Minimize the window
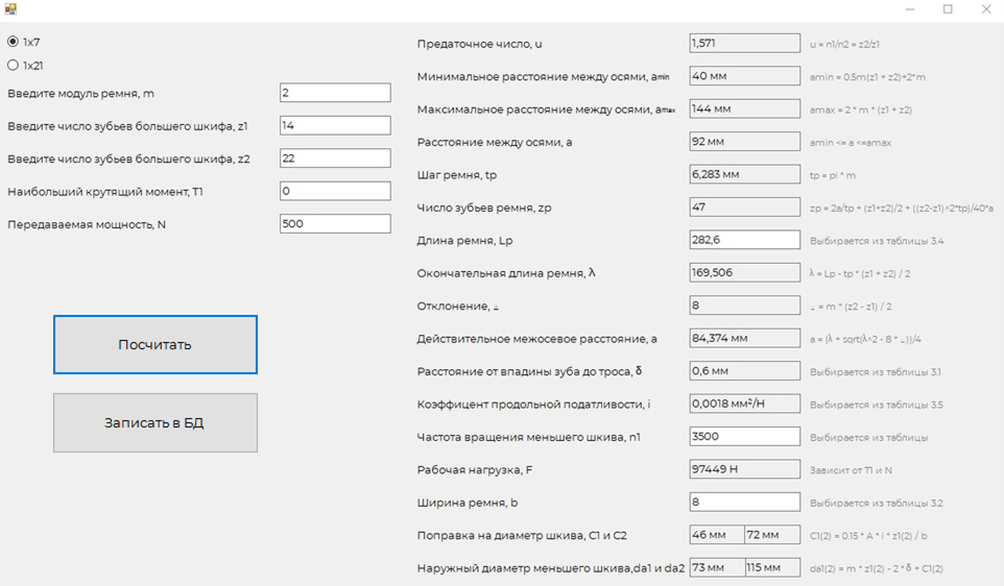 910,10
